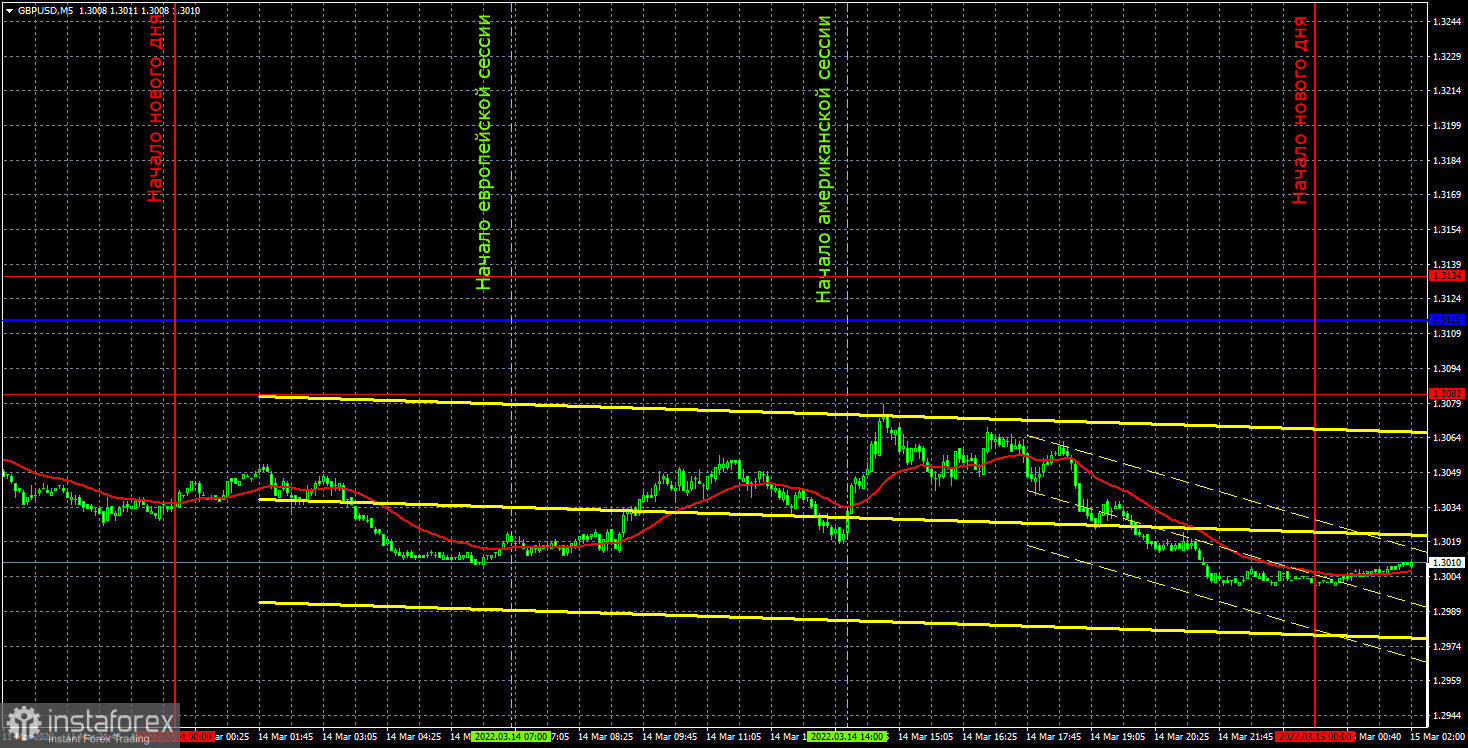Click the small triangle before GBPUSD,M5
The height and width of the screenshot is (748, 1468).
[10, 10]
